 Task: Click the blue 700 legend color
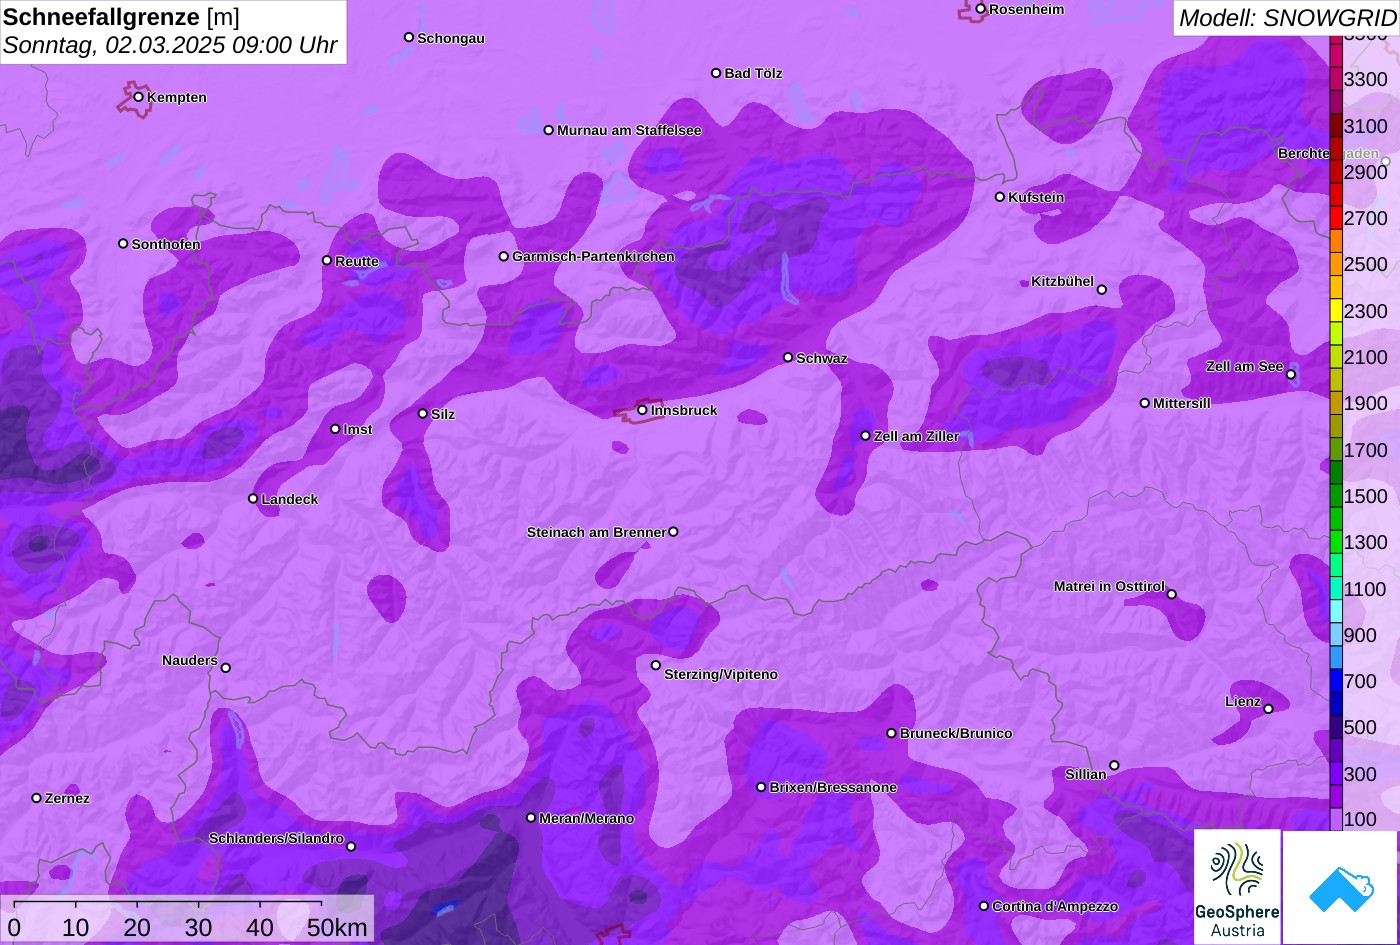point(1336,681)
